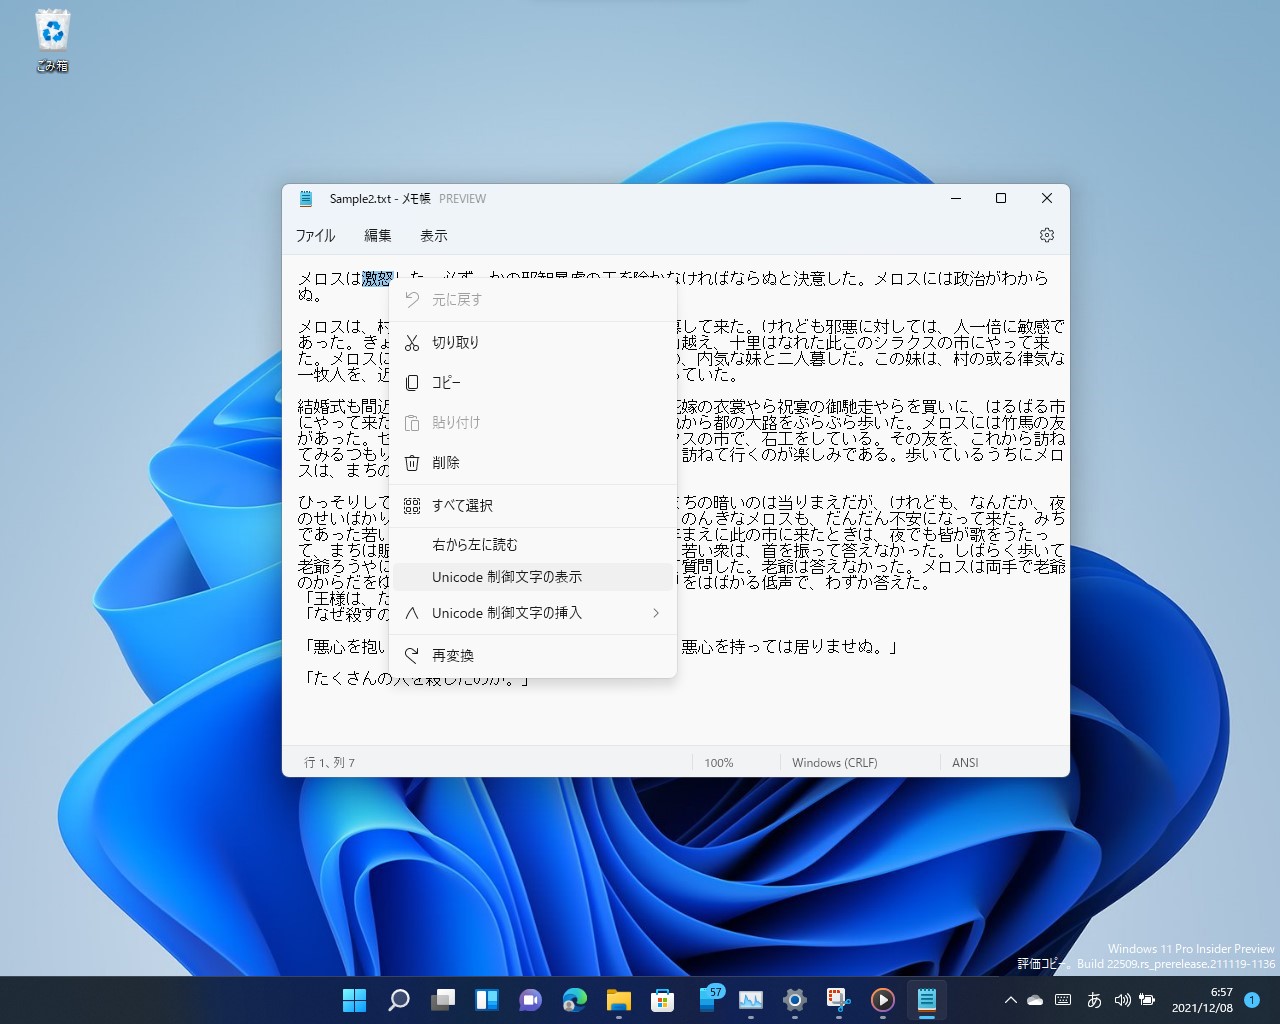This screenshot has width=1280, height=1024.
Task: Click the reconvert curved arrow icon
Action: tap(412, 656)
